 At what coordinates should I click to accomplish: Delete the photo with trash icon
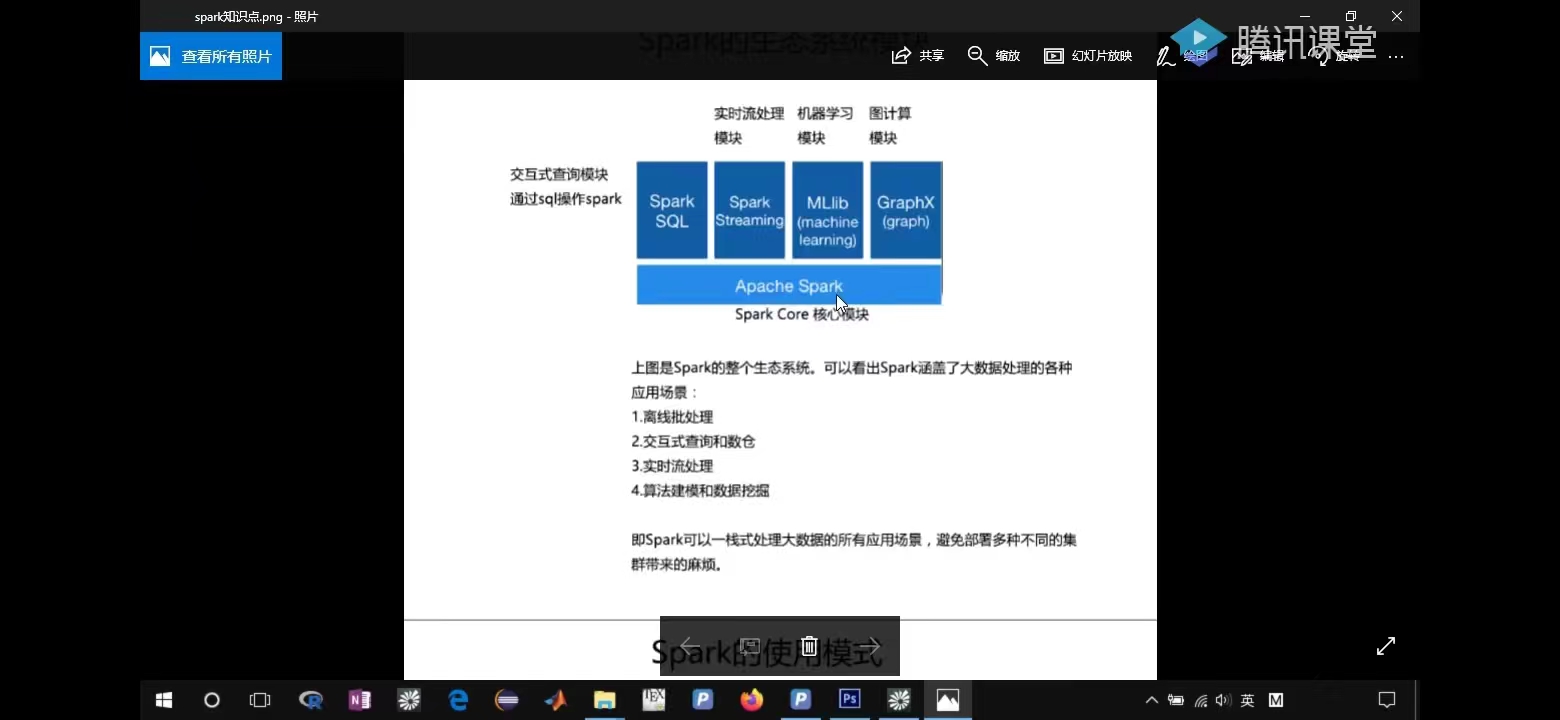pos(810,646)
